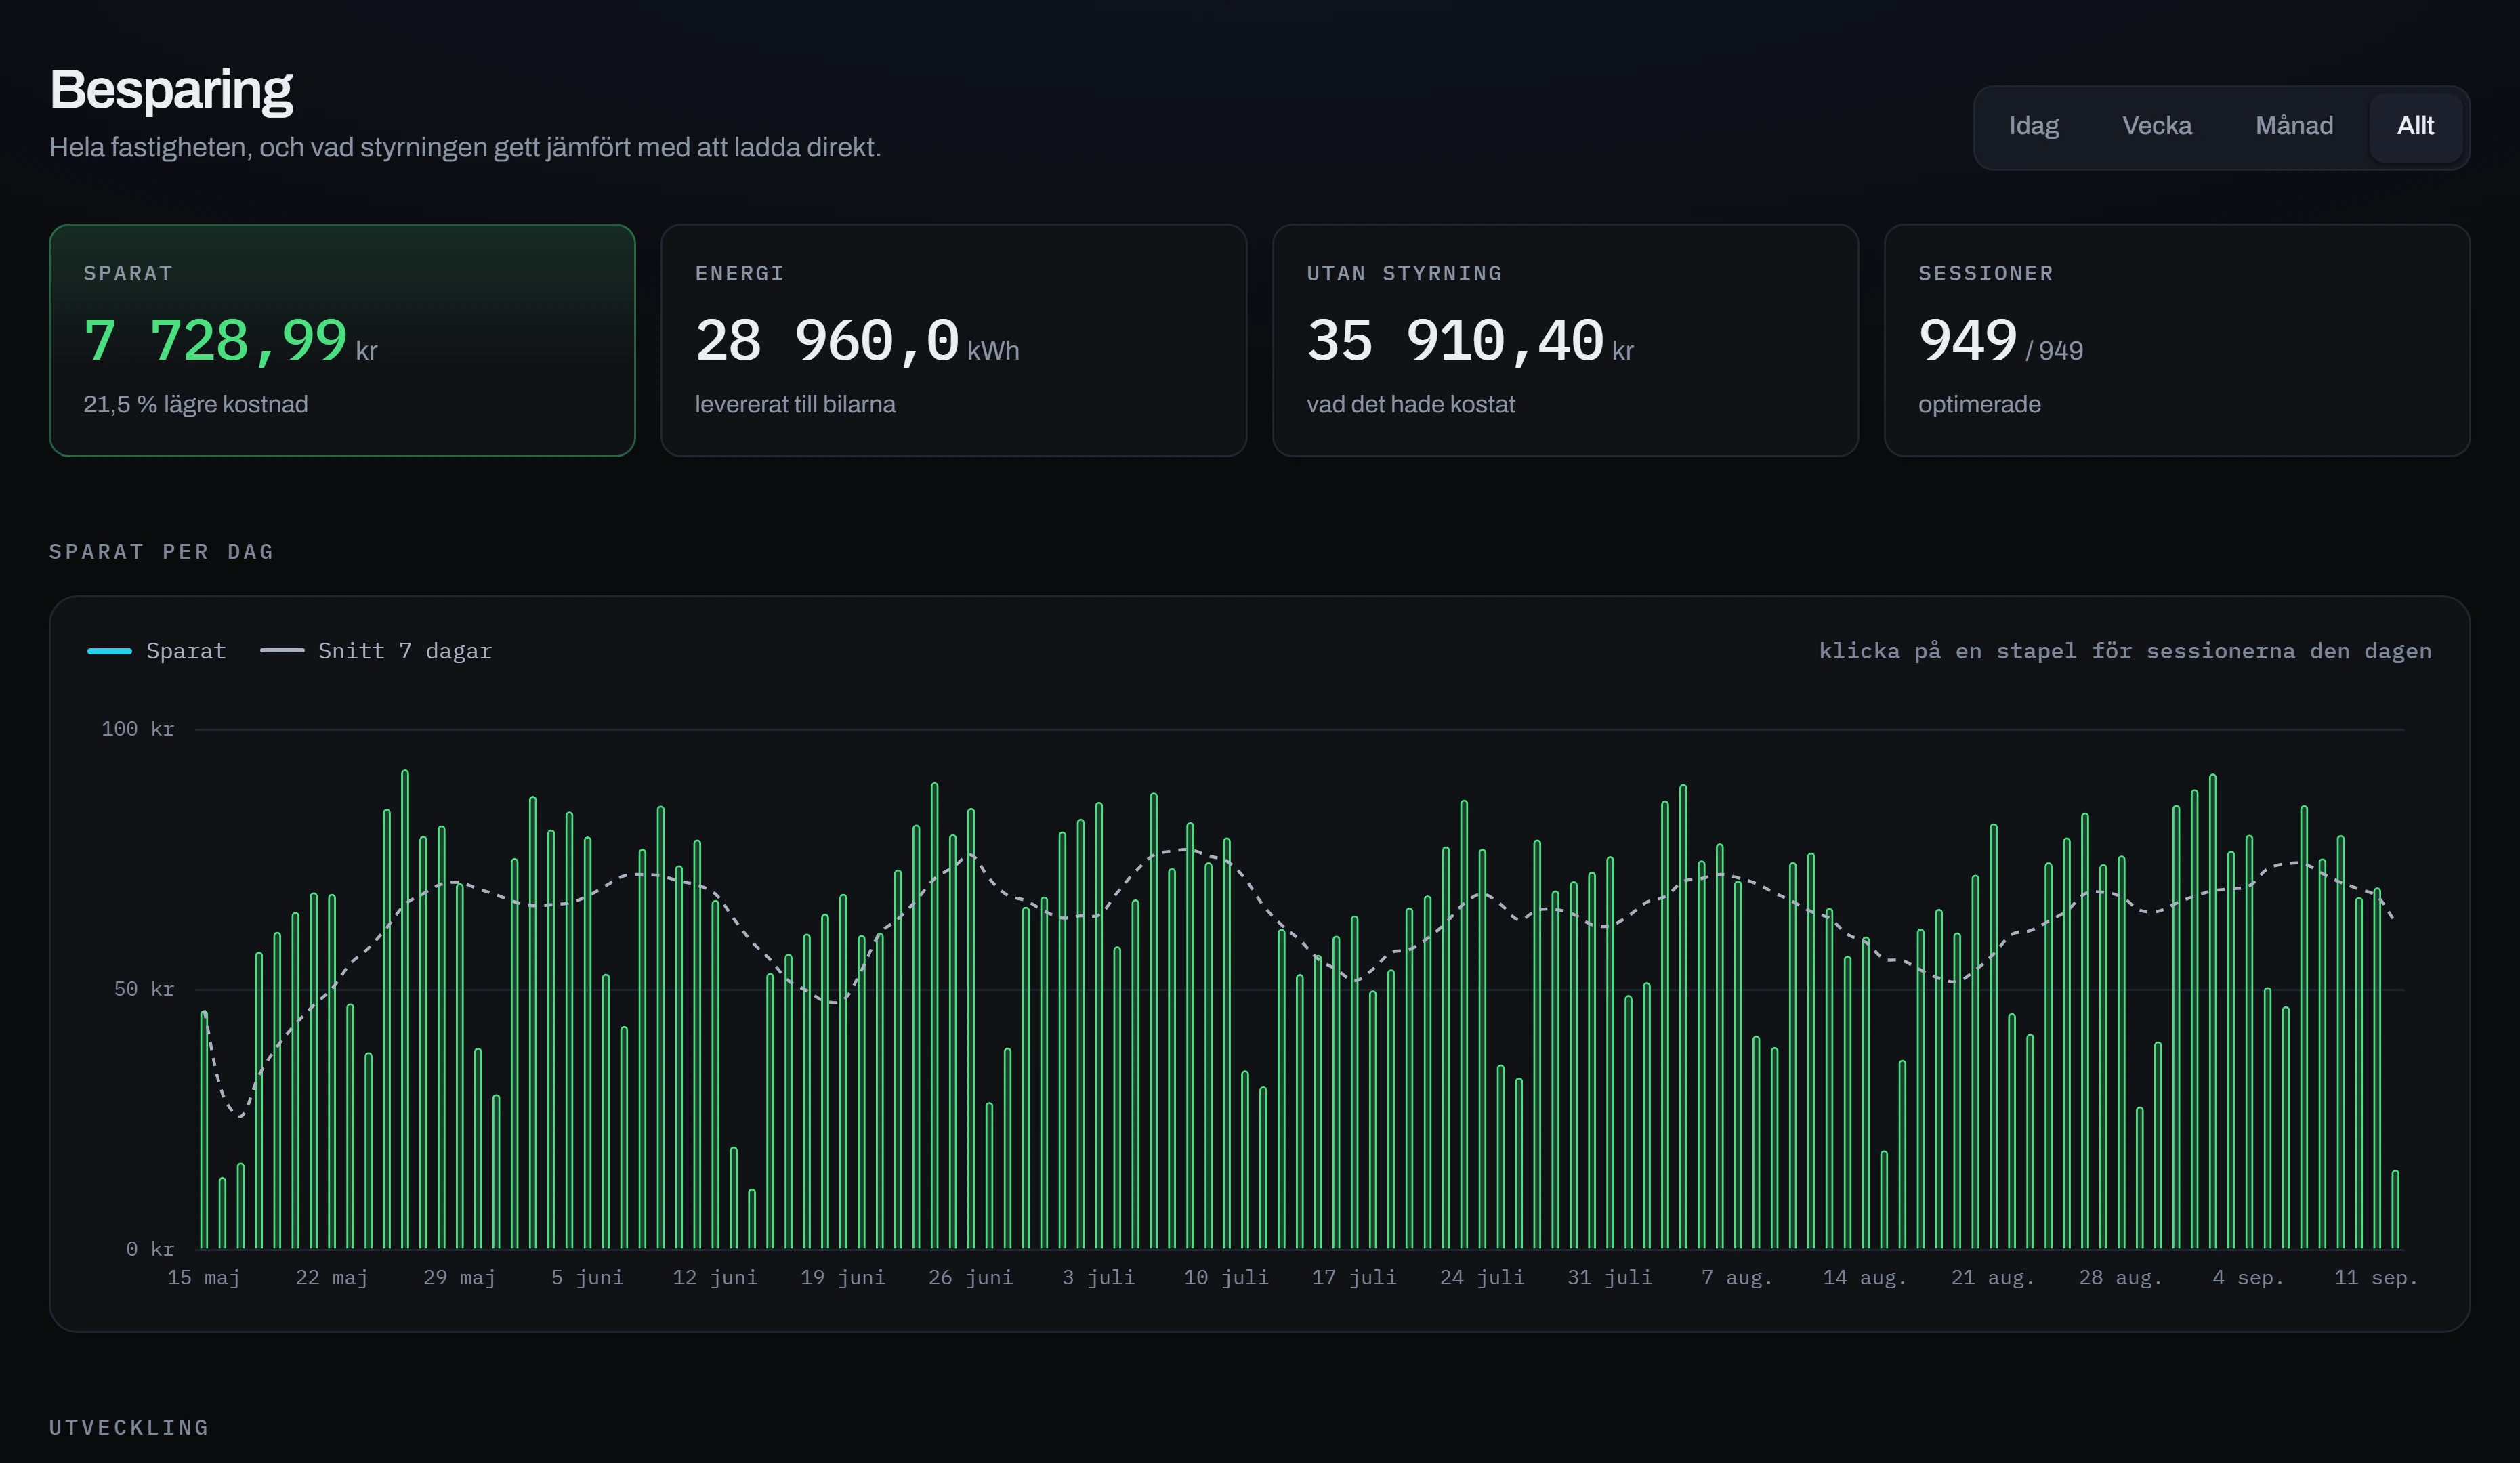Click the Utan styrning cost card
2520x1463 pixels.
point(1565,340)
